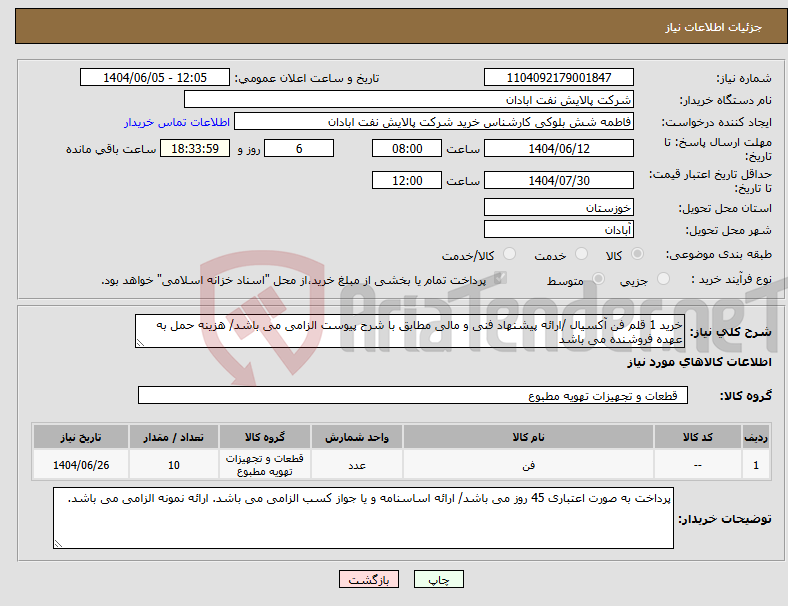
Task: Click the buyer notes text area
Action: point(363,518)
